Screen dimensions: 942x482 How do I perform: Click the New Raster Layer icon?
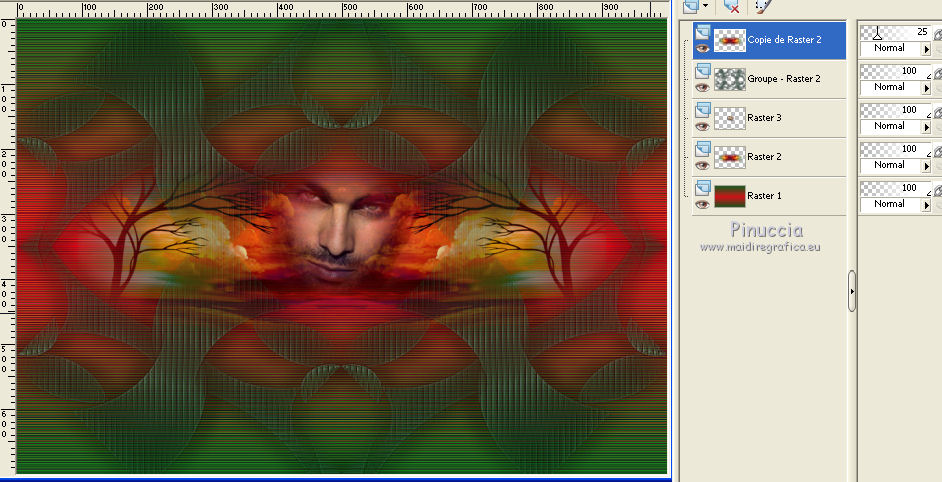(x=691, y=5)
